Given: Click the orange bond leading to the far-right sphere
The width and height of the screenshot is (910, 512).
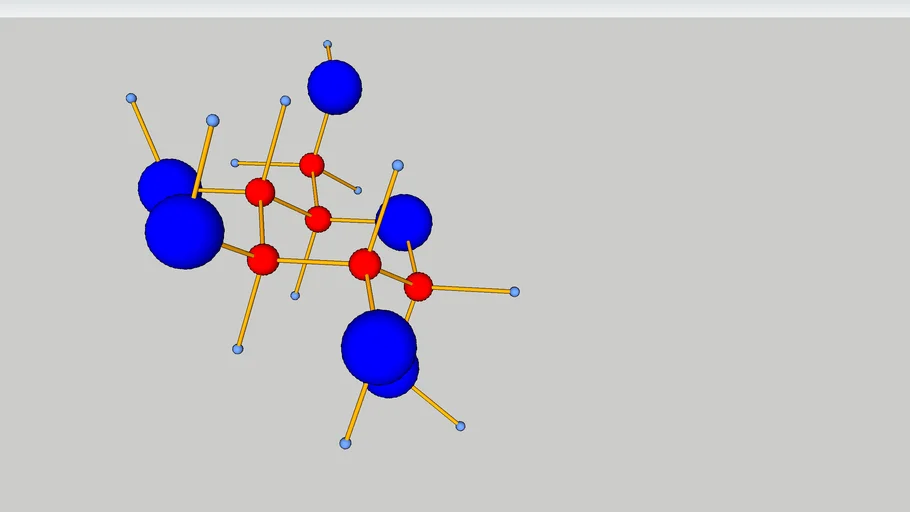Looking at the screenshot, I should pos(470,290).
